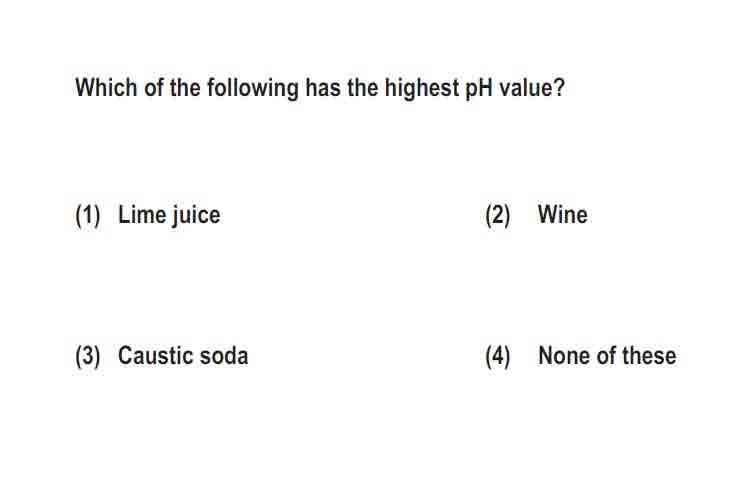Viewport: 750px width, 500px height.
Task: Click the (1) option number
Action: [x=88, y=215]
